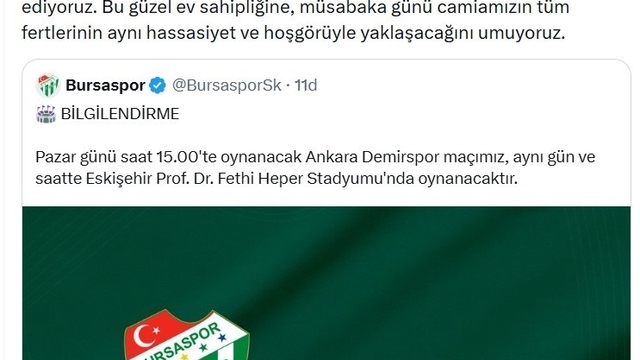The width and height of the screenshot is (640, 360).
Task: Click the line starting 'fertlerinin aynı hassasiyet'
Action: pos(293,33)
